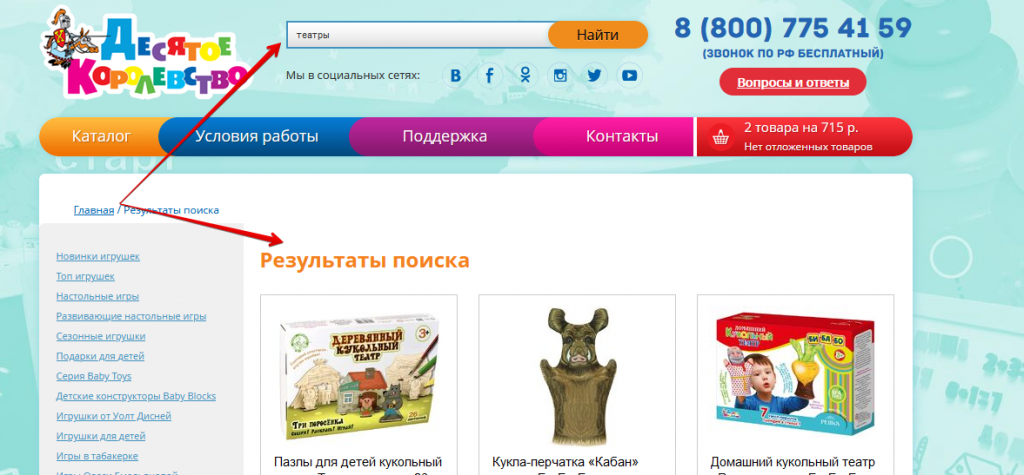This screenshot has width=1024, height=475.
Task: Click the Вопросы и ответы button
Action: click(793, 82)
